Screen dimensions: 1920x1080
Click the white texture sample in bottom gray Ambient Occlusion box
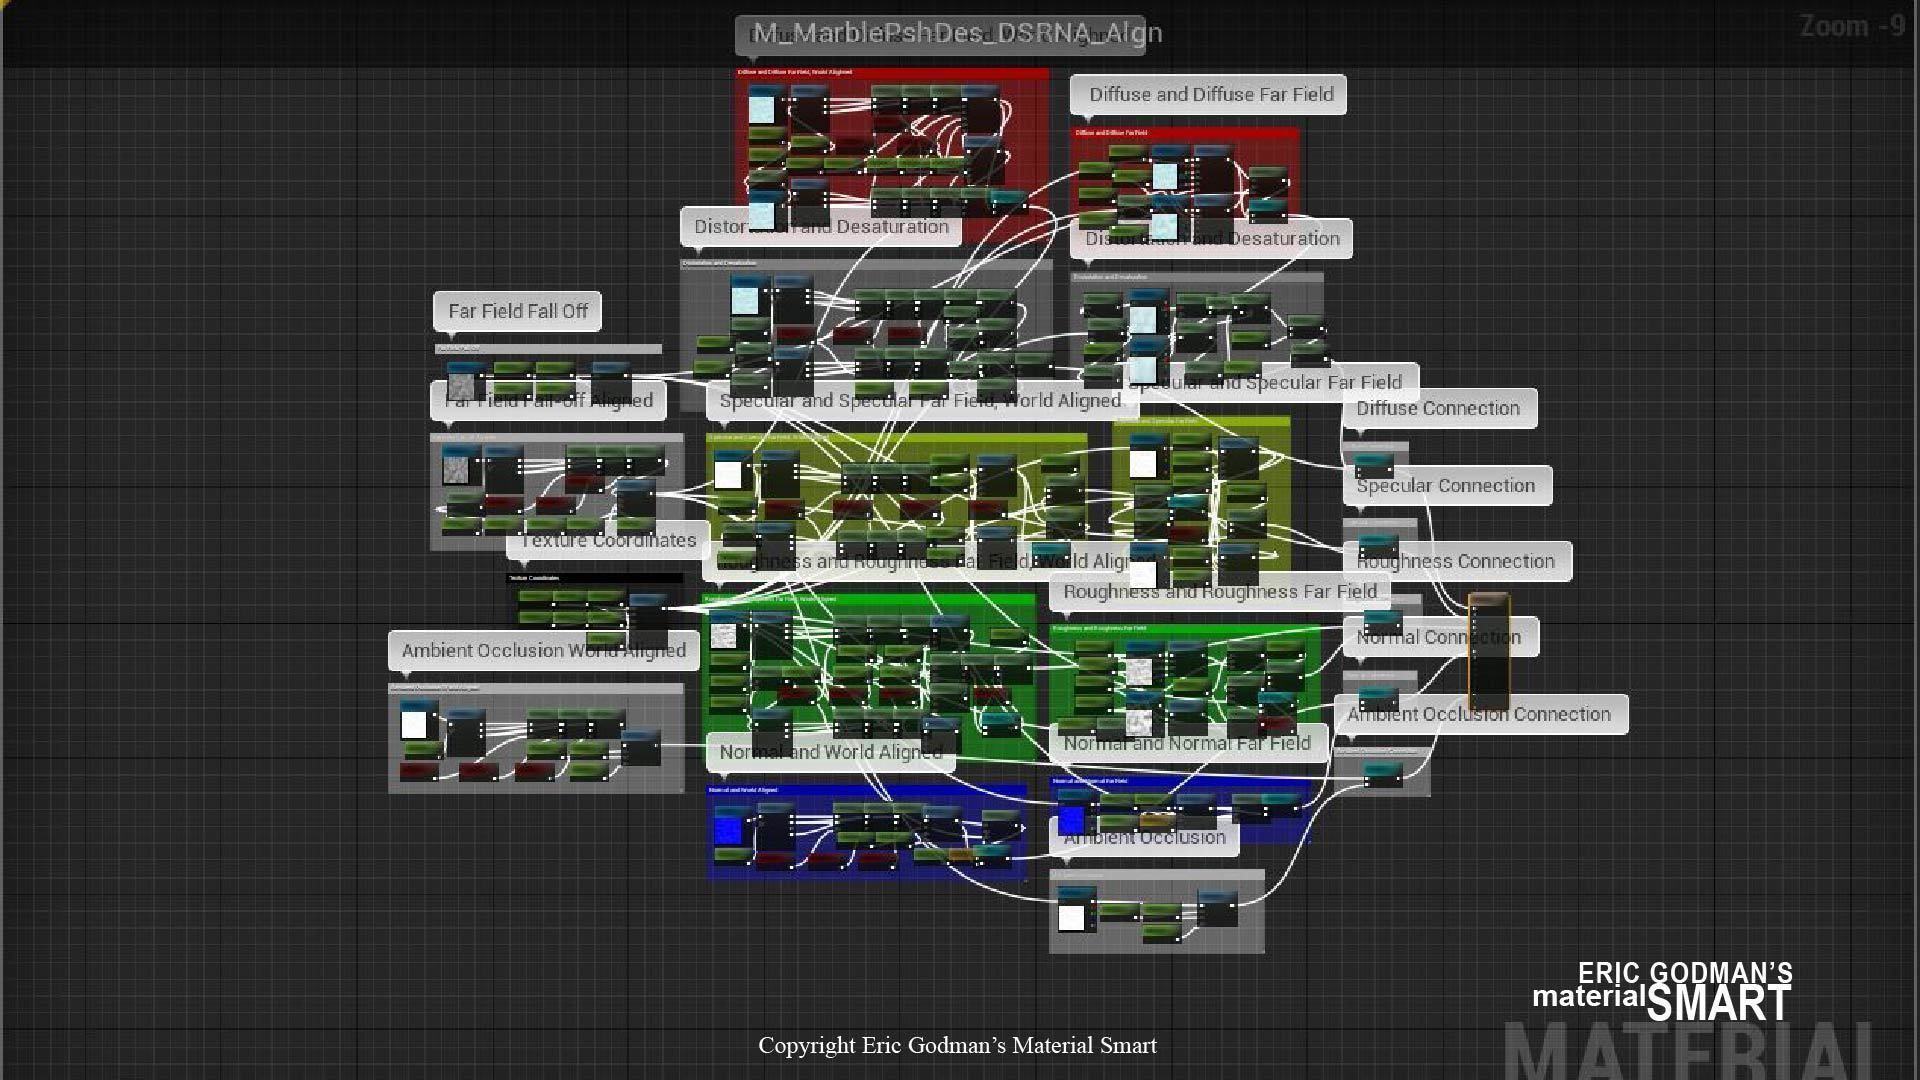(x=1071, y=917)
